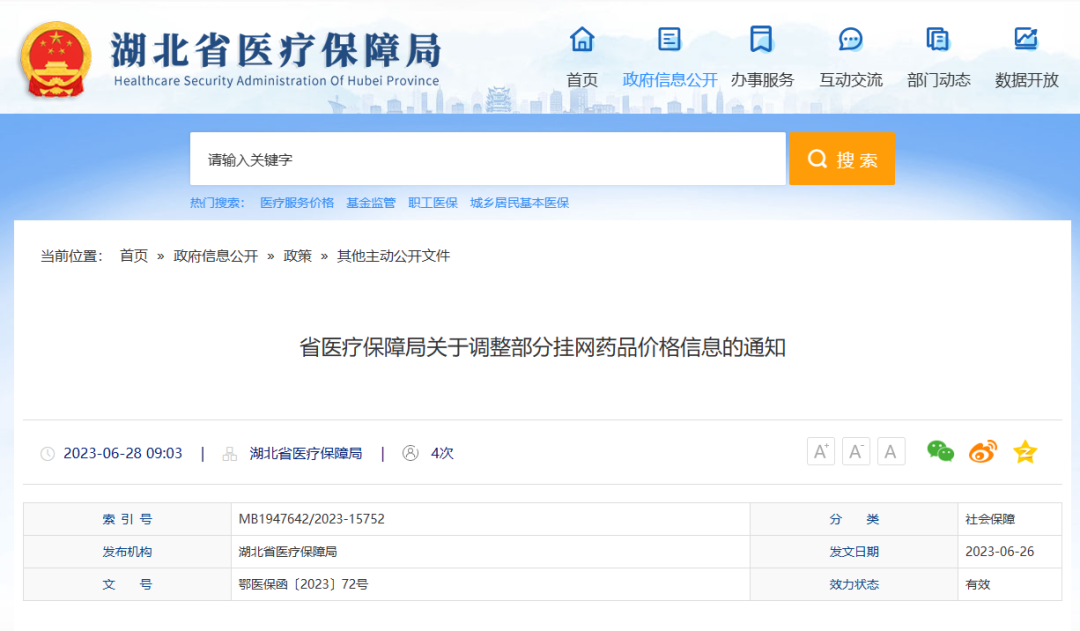This screenshot has height=631, width=1080.
Task: Open the 政策 breadcrumb link
Action: point(298,255)
